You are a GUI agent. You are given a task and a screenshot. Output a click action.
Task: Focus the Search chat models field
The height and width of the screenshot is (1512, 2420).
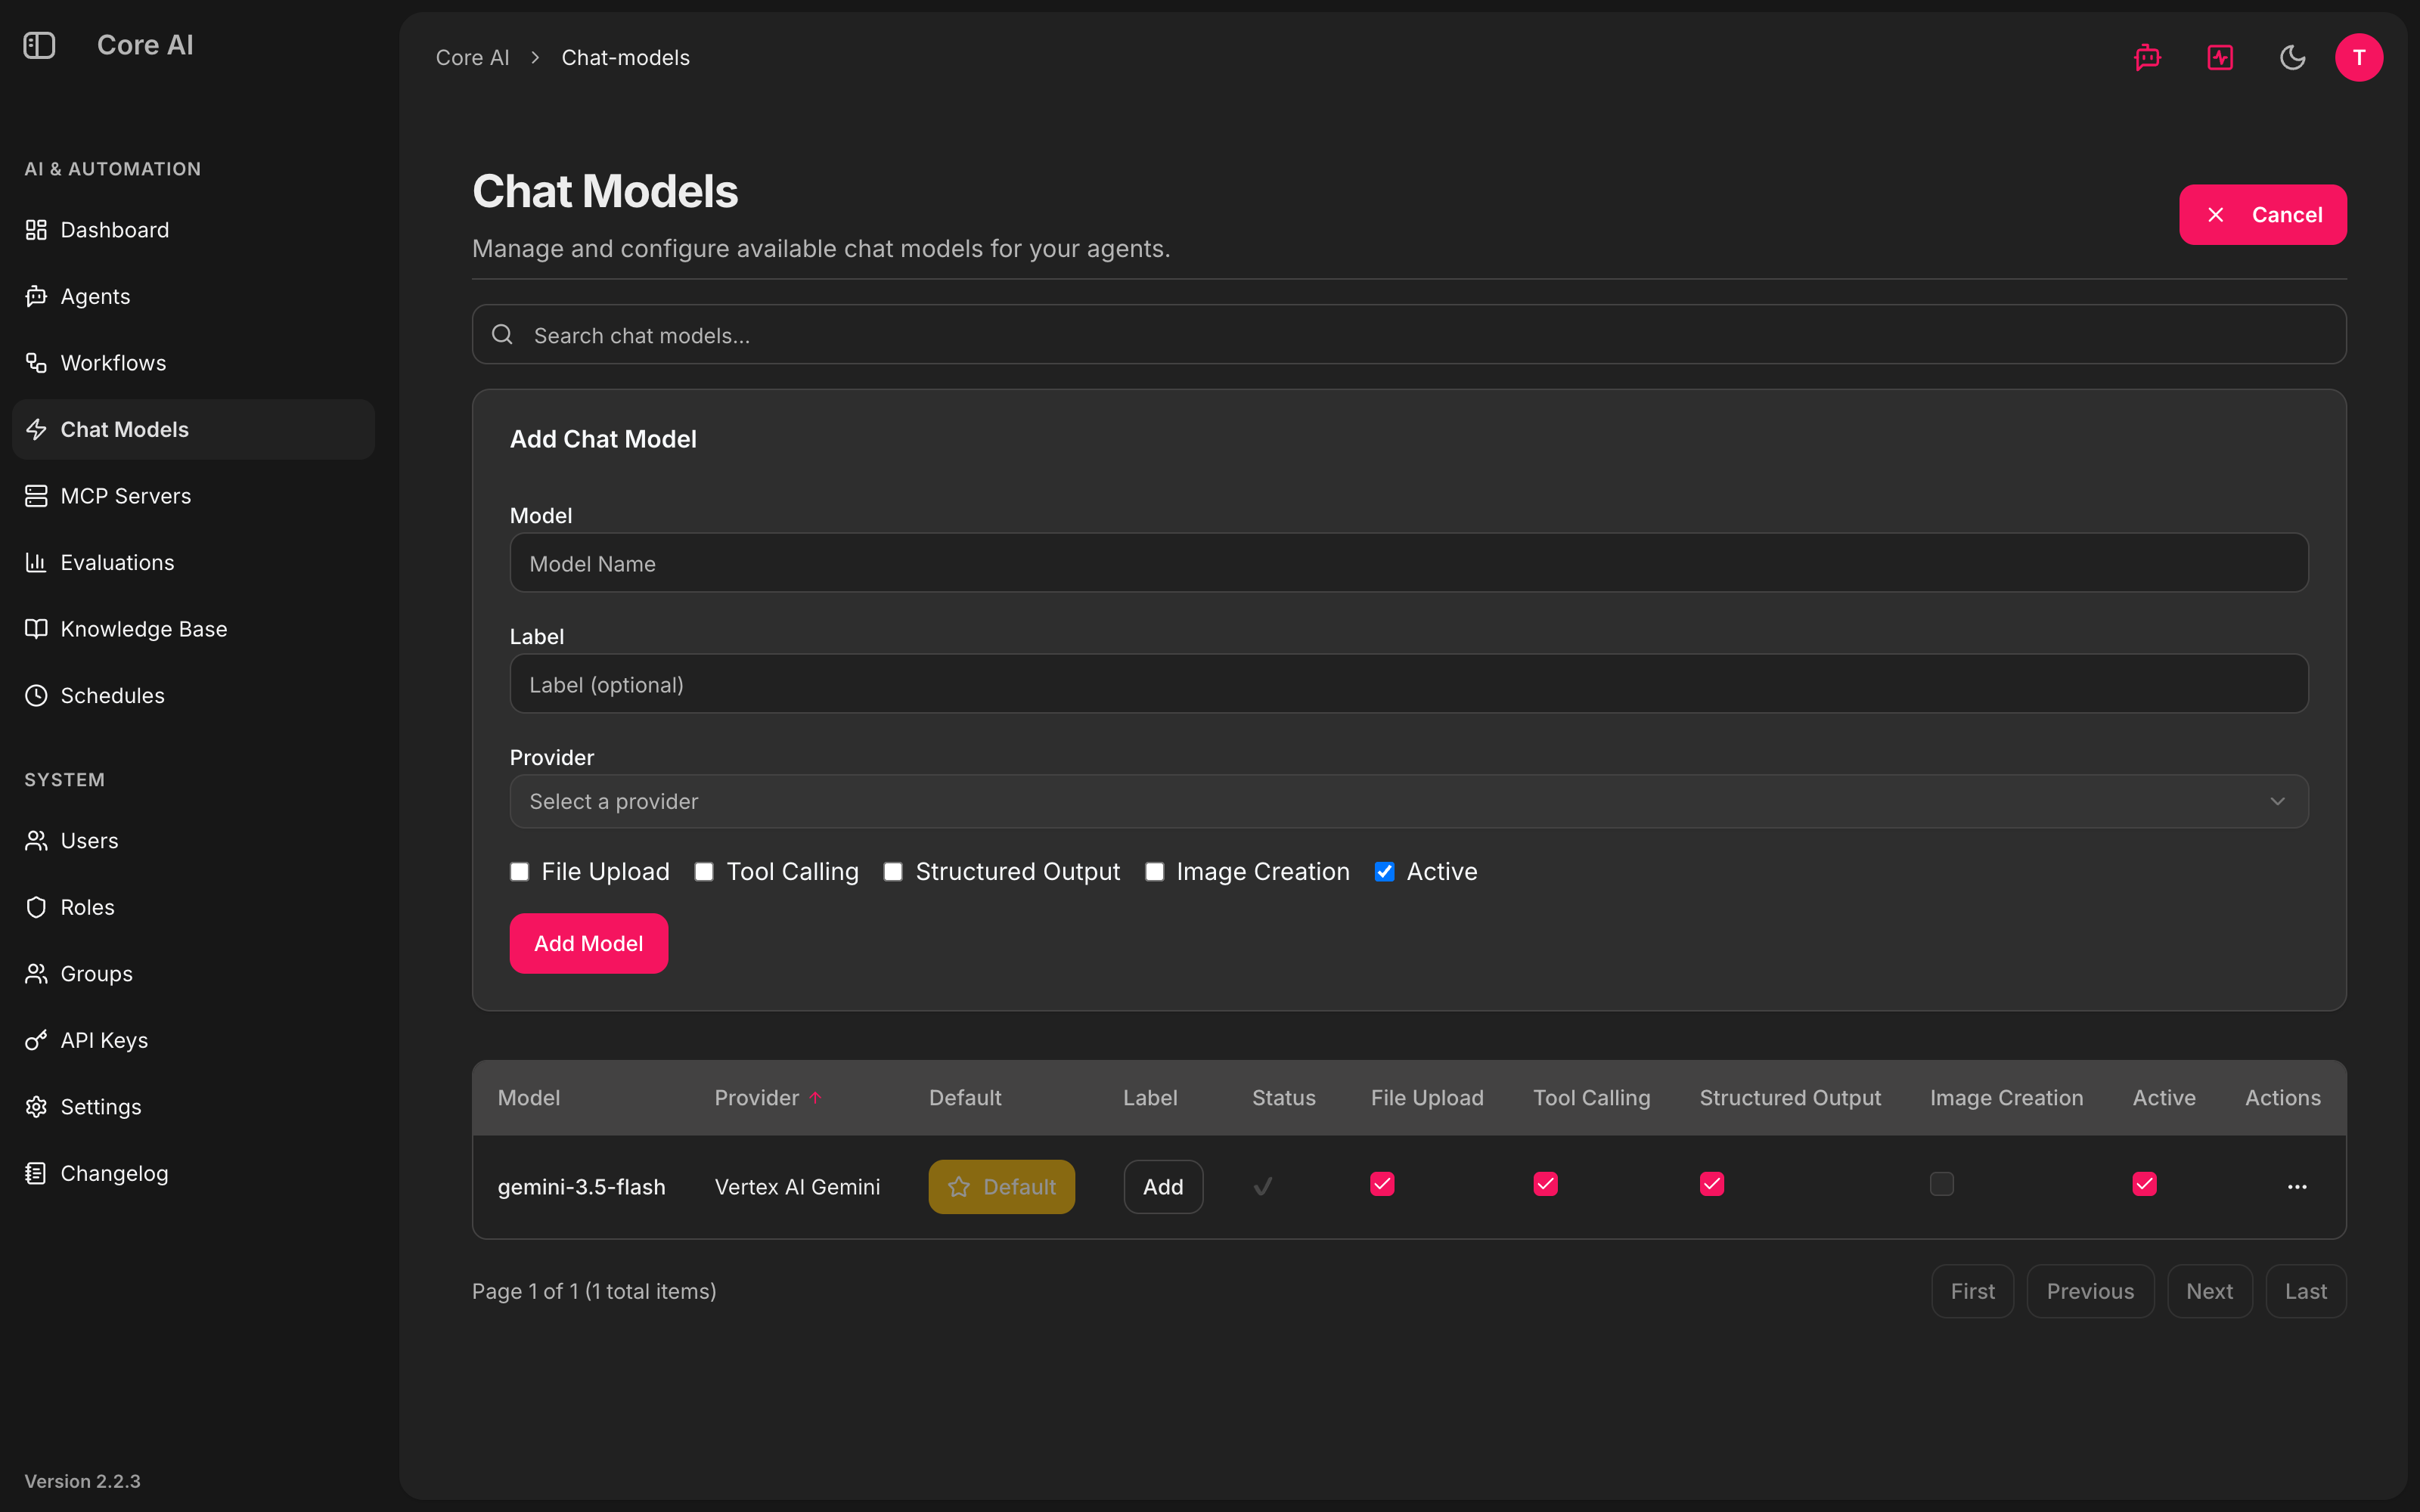[x=1409, y=334]
